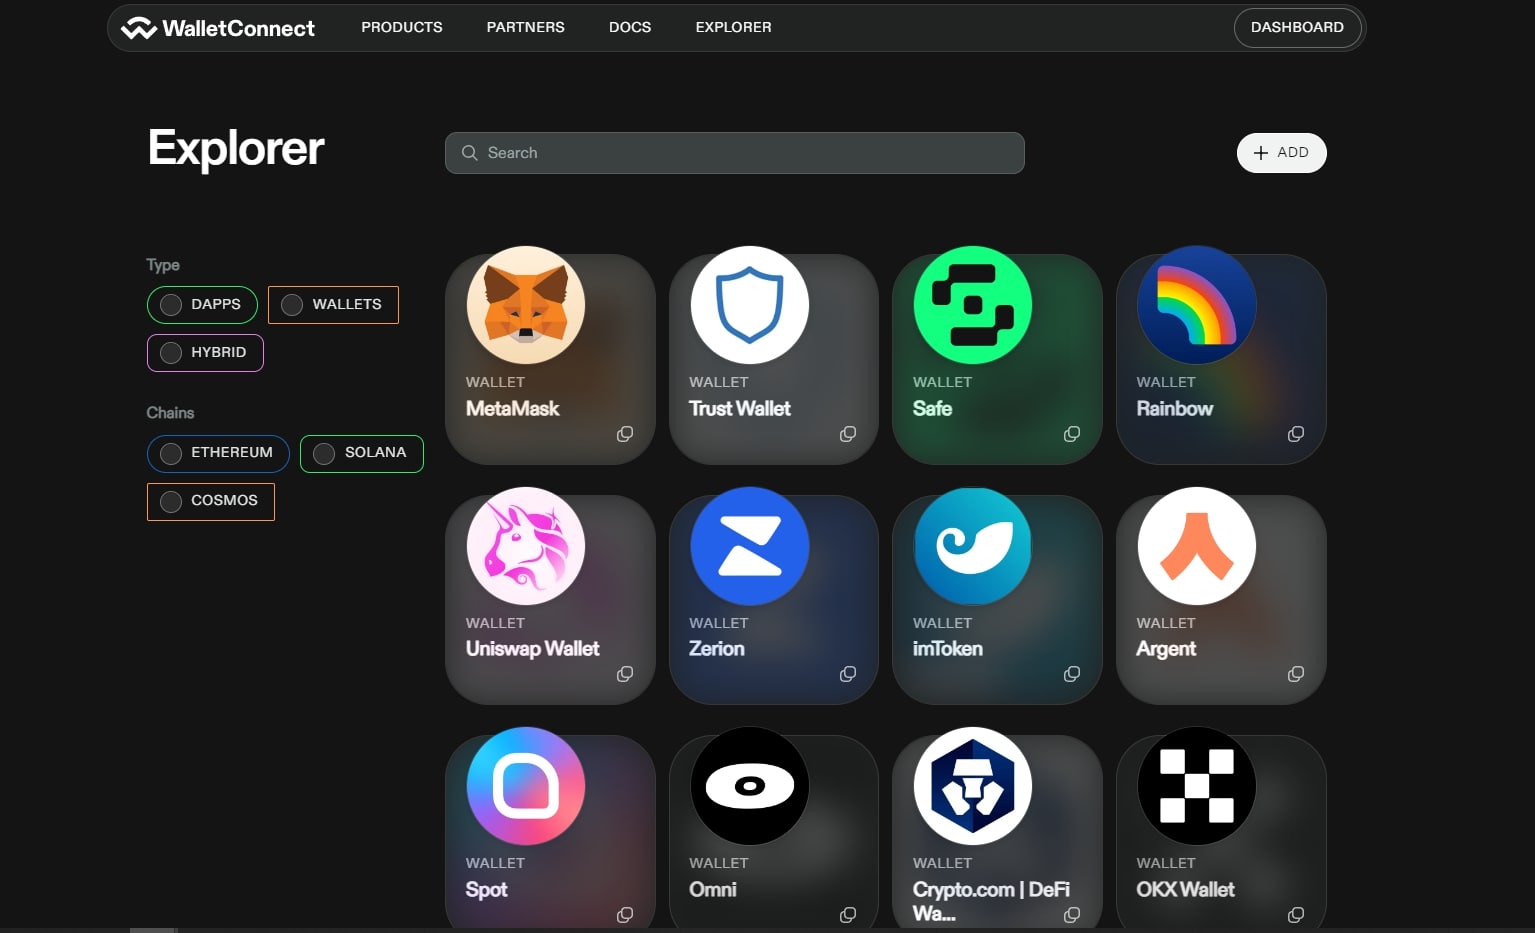The image size is (1535, 933).
Task: Copy link on the Trust Wallet card
Action: coord(848,434)
